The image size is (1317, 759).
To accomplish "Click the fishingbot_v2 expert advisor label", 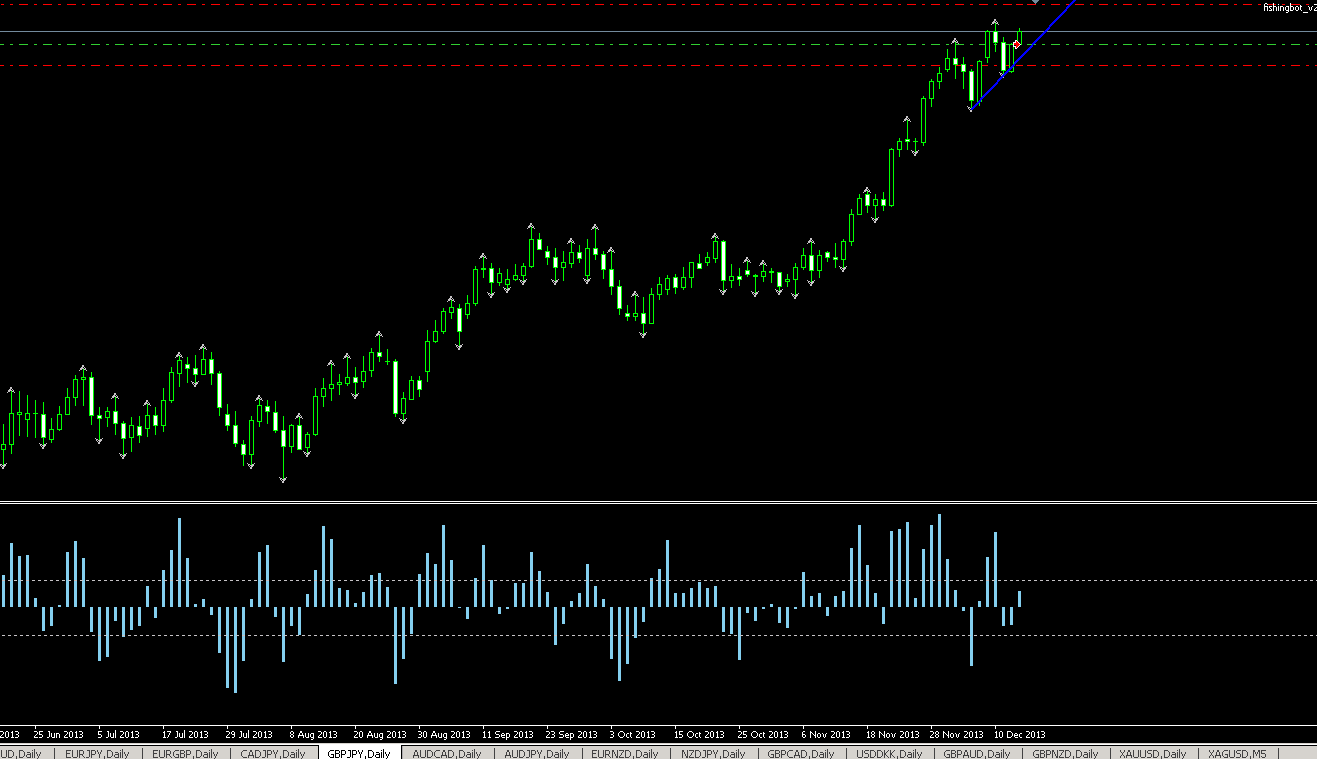I will [x=1290, y=8].
